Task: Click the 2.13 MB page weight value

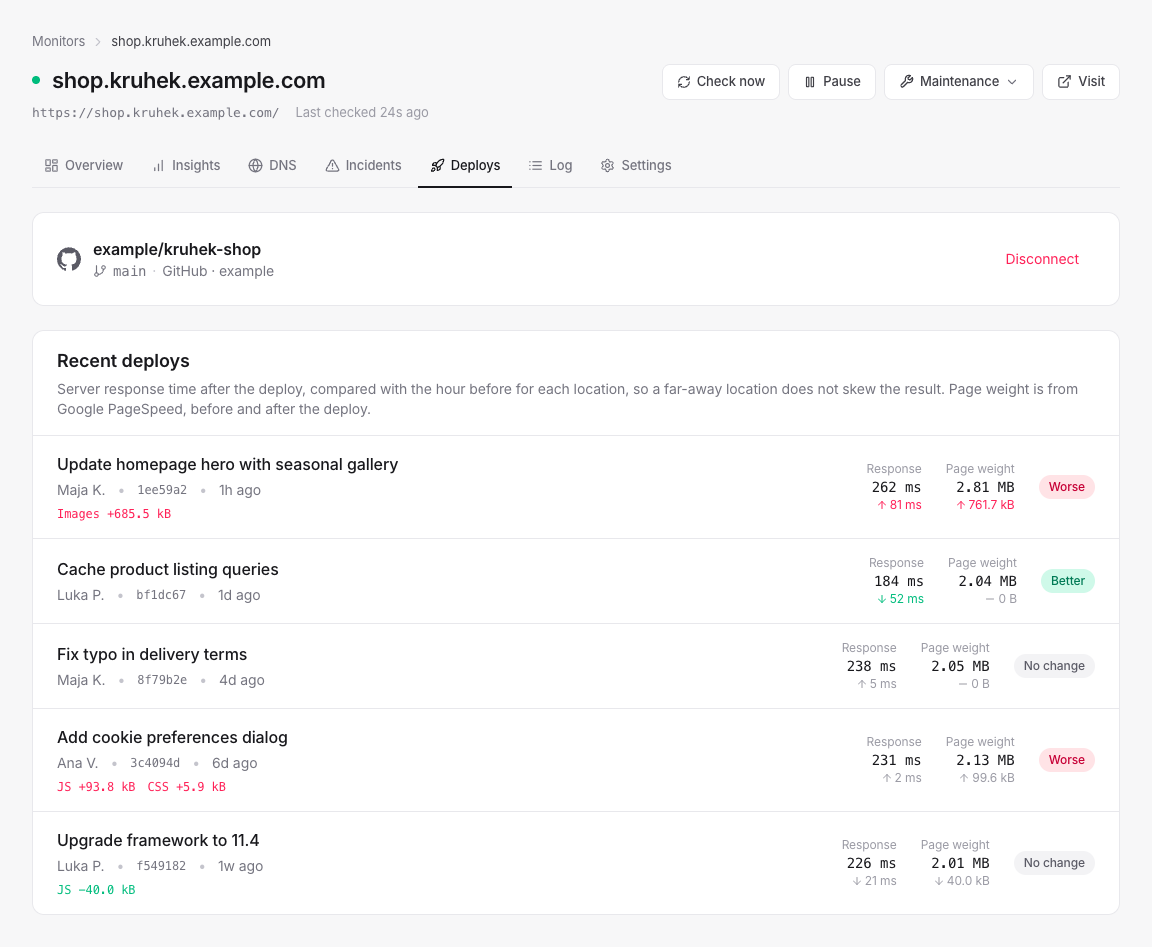Action: (x=985, y=761)
